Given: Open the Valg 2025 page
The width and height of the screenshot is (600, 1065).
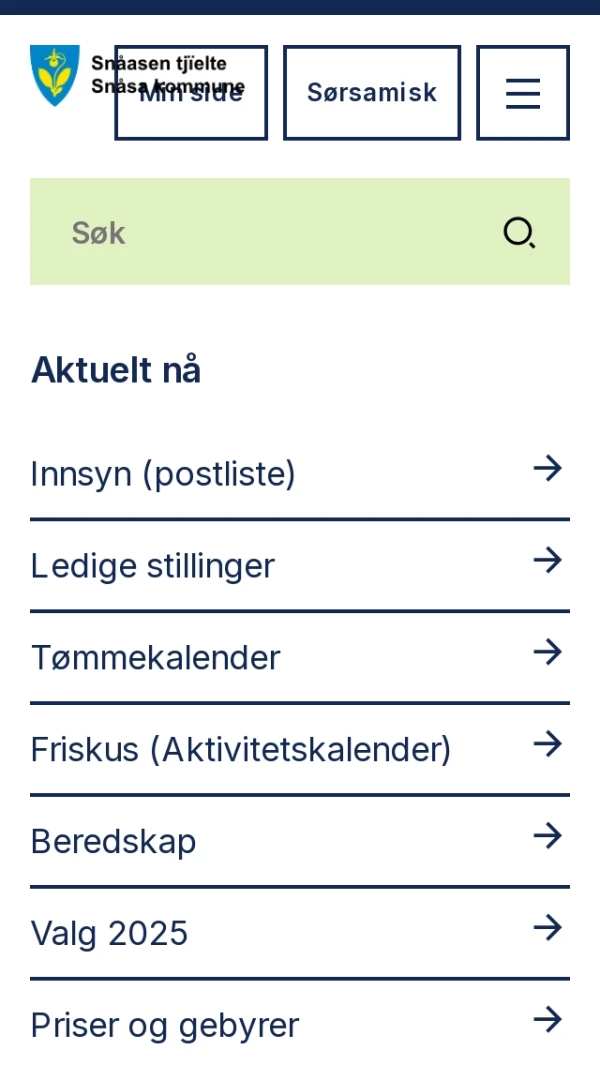Looking at the screenshot, I should [109, 932].
